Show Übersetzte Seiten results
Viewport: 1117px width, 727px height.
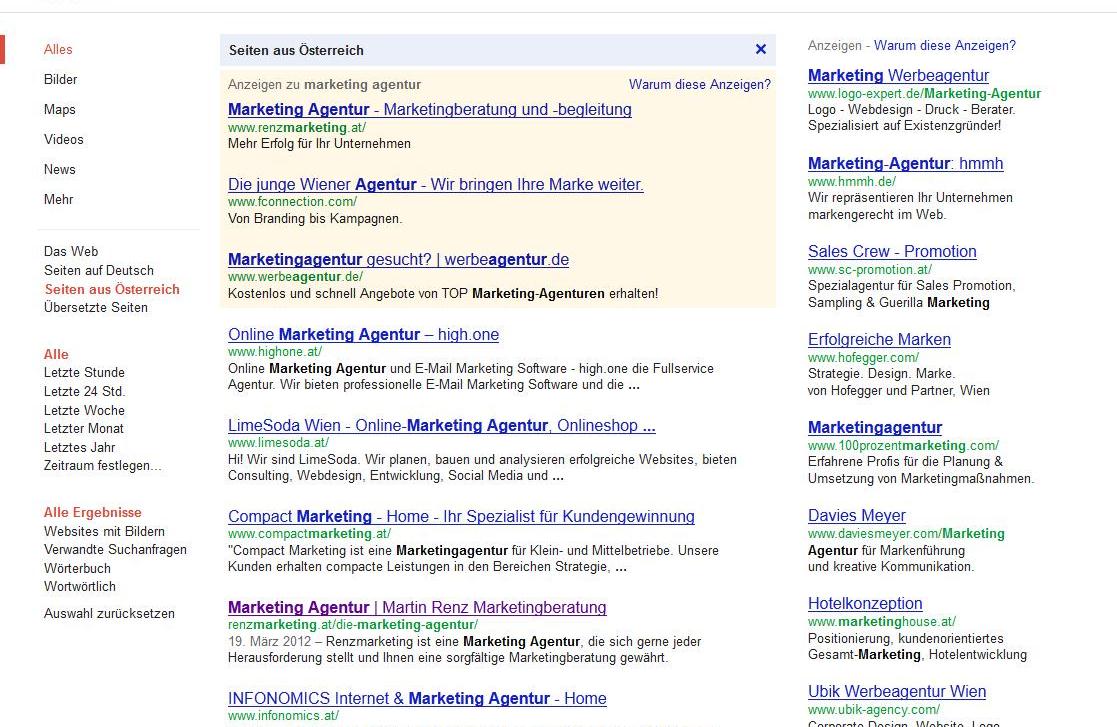(x=96, y=307)
